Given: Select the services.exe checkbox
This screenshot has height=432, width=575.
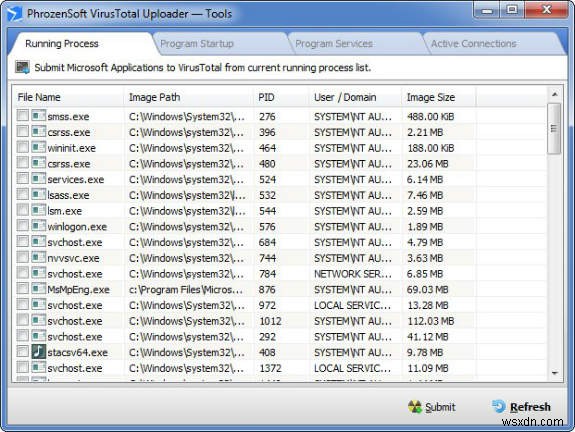Looking at the screenshot, I should tap(22, 179).
